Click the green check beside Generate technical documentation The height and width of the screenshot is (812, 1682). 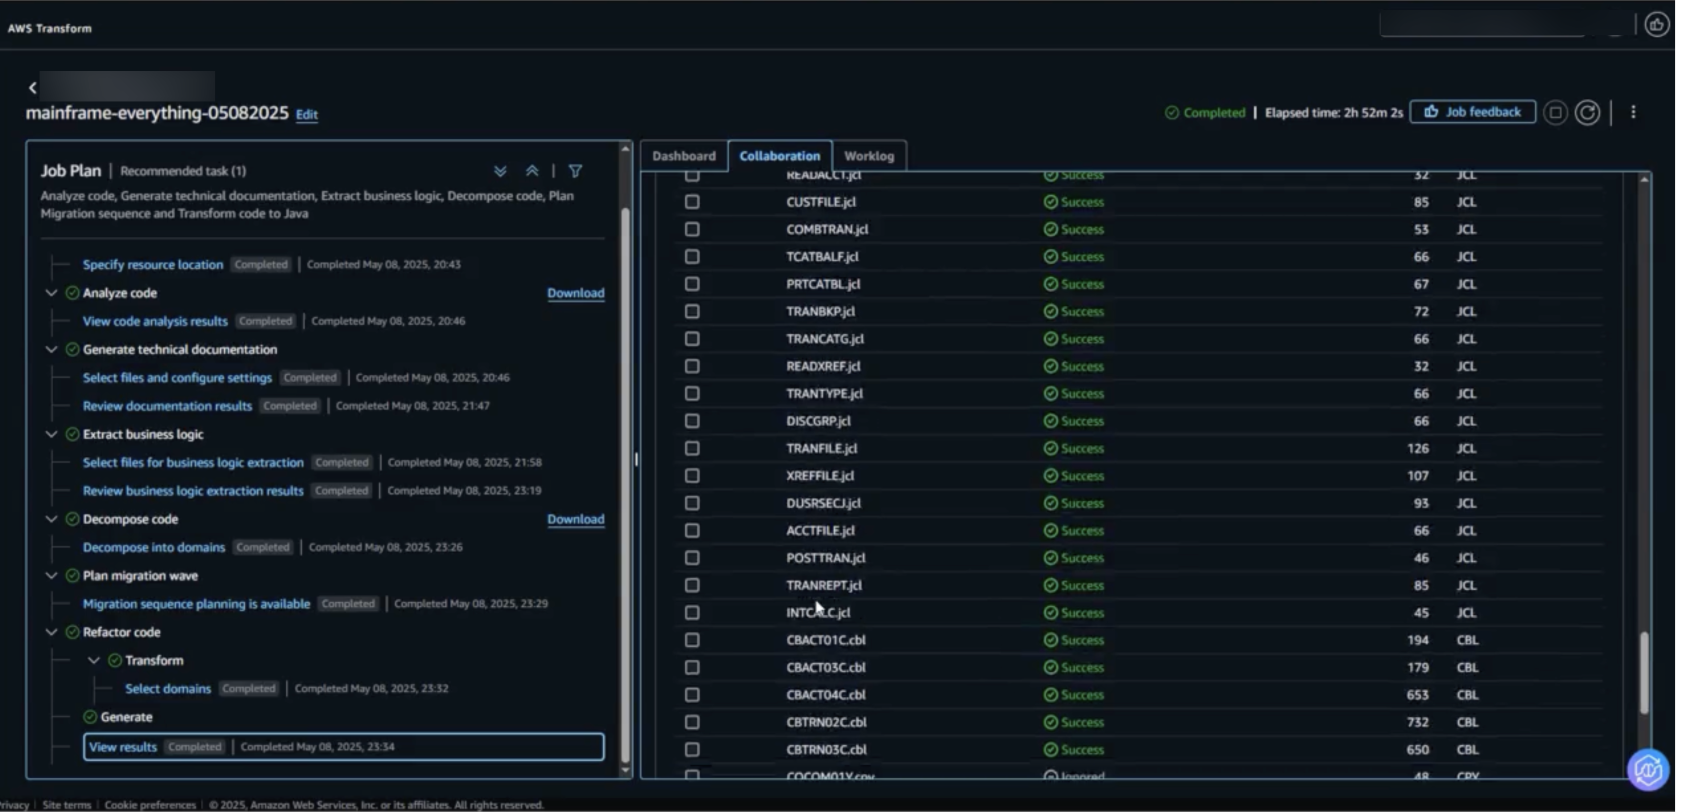coord(72,349)
